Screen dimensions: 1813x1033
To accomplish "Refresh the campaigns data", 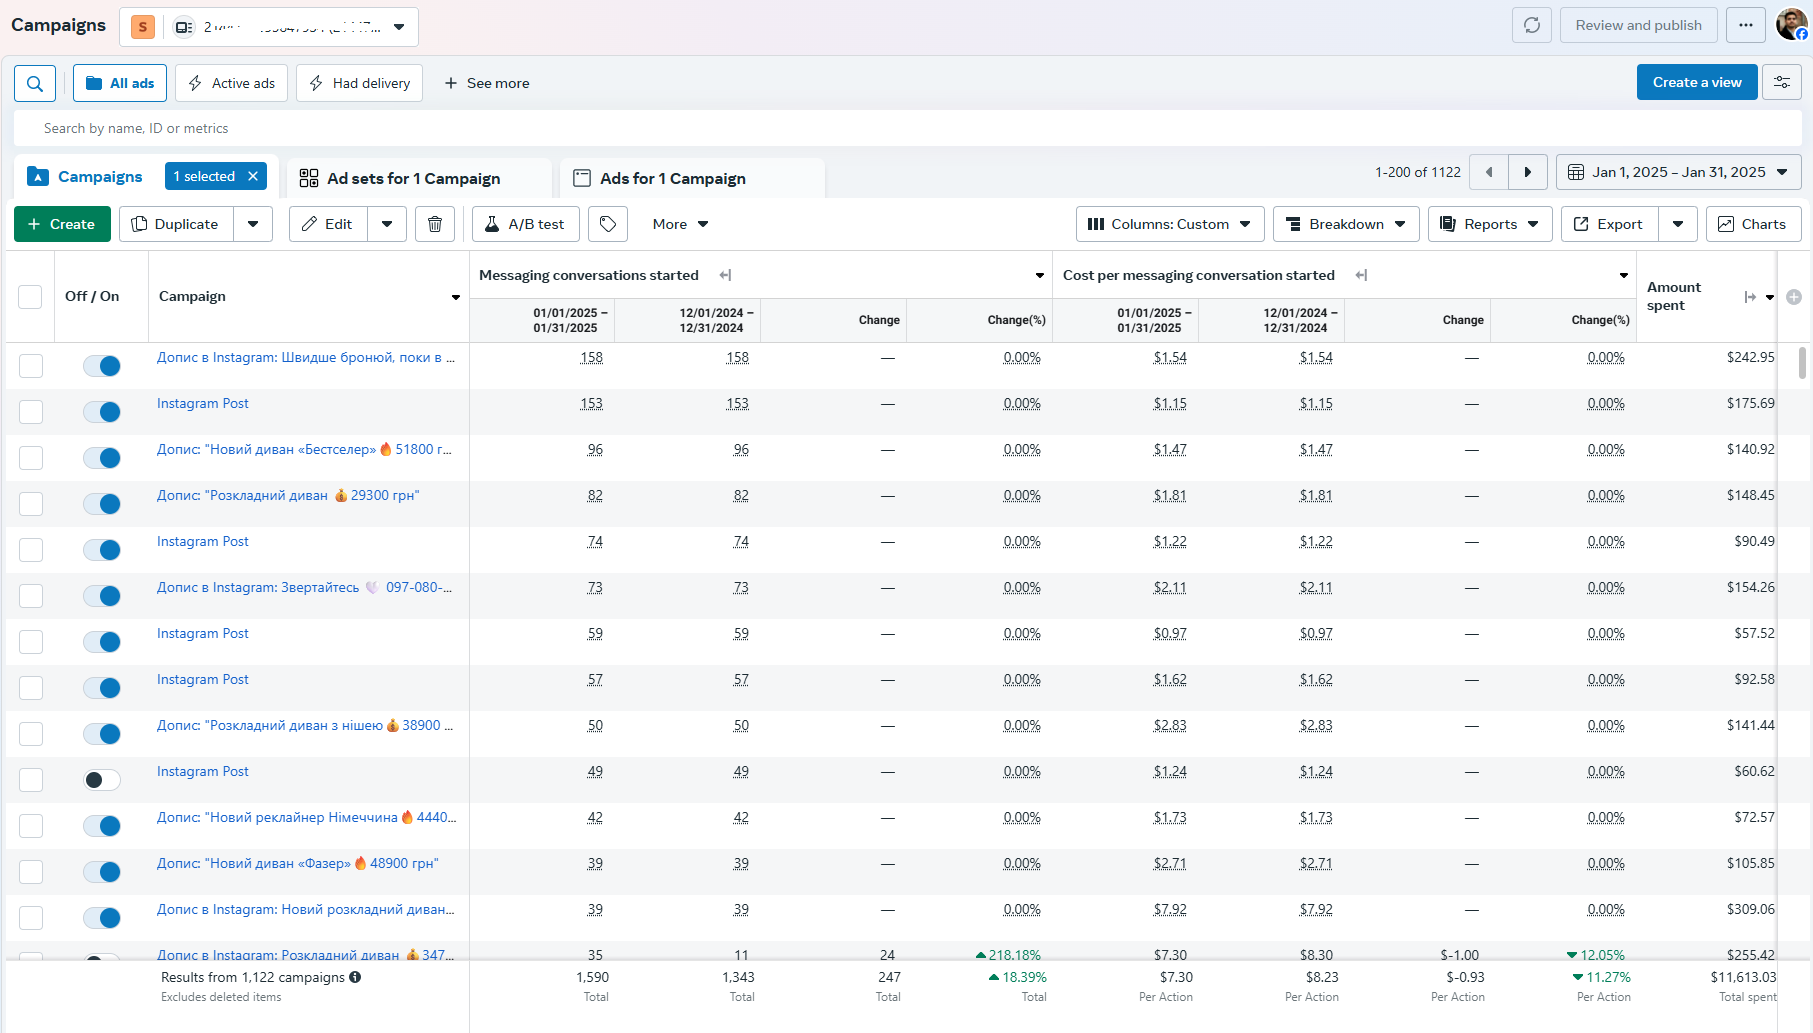I will [x=1532, y=25].
